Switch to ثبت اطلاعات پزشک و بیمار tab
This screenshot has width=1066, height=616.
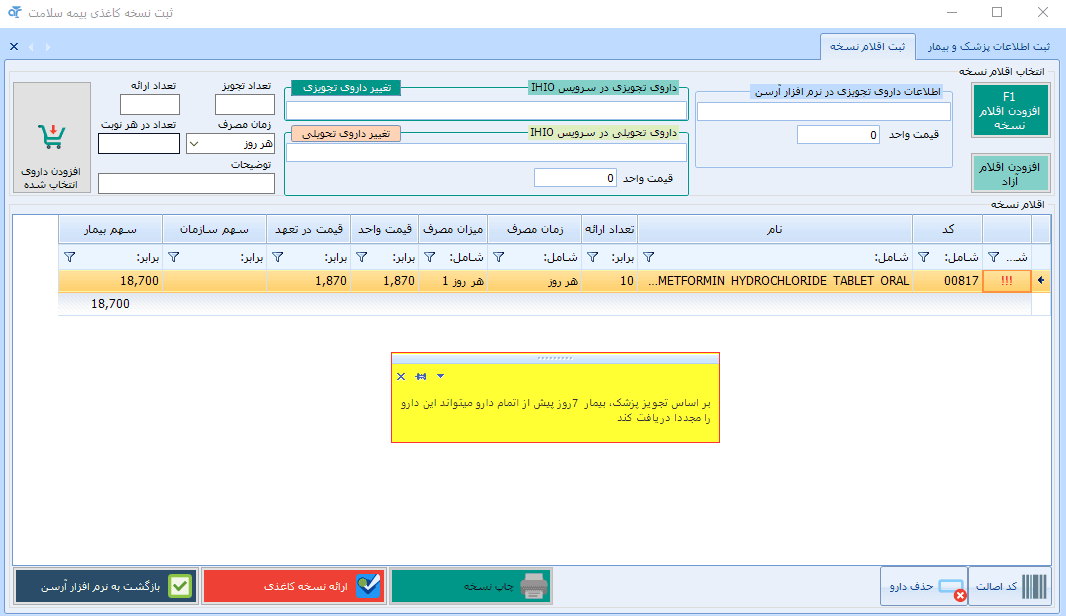988,47
